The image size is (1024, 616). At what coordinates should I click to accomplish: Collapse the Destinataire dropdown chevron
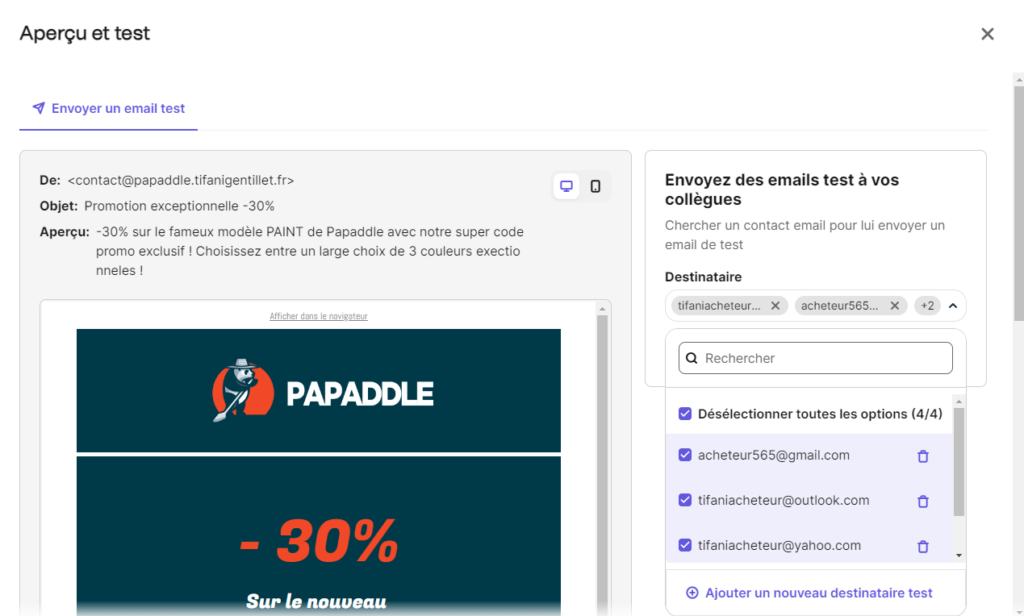pyautogui.click(x=952, y=306)
